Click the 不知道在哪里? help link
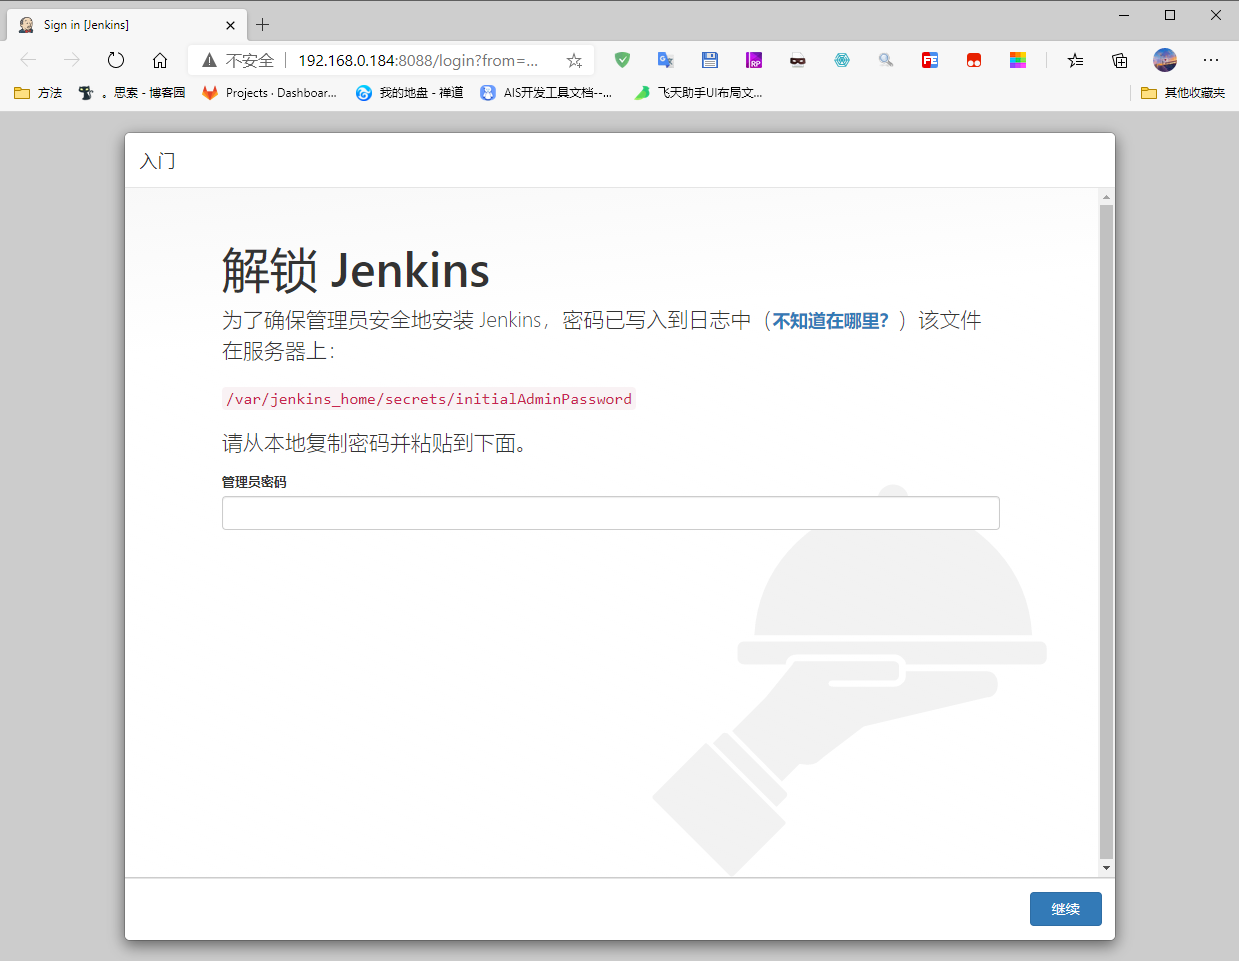Screen dimensions: 1239x961 pos(831,321)
